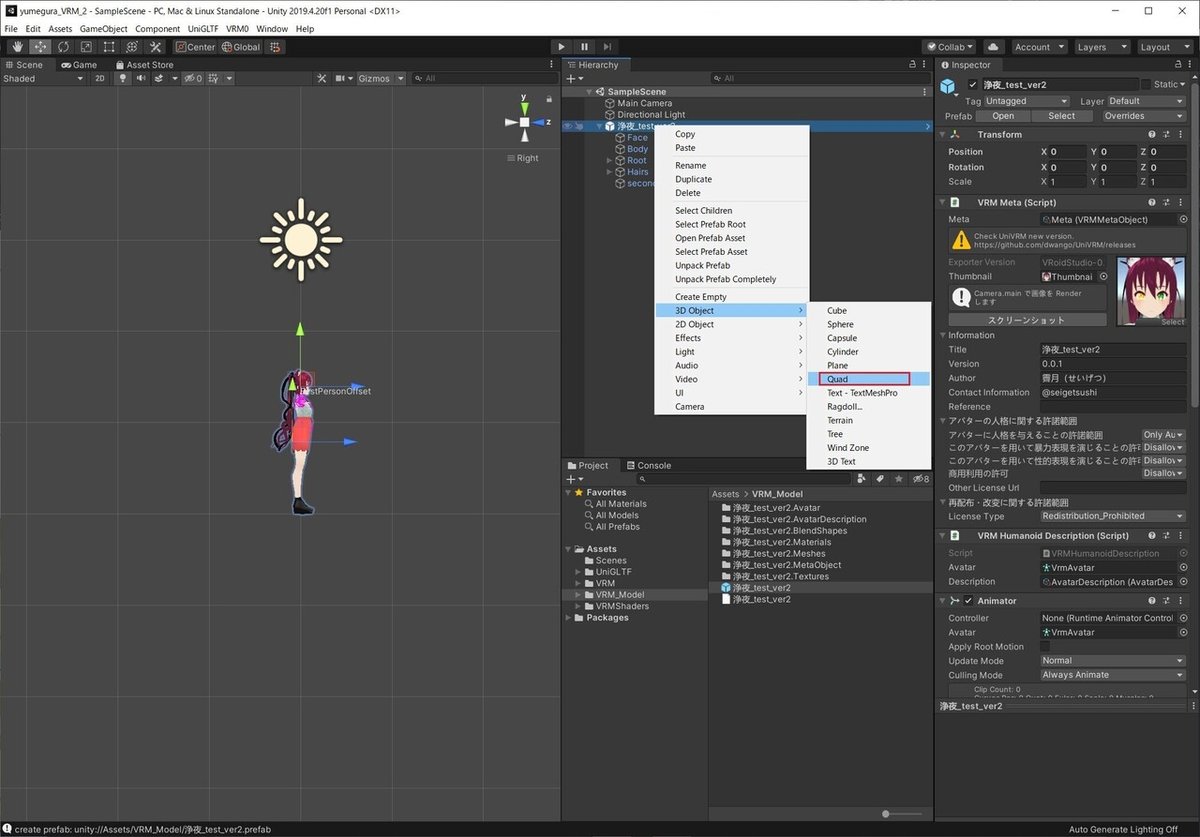The width and height of the screenshot is (1200, 837).
Task: Switch to the Console tab
Action: (x=648, y=465)
